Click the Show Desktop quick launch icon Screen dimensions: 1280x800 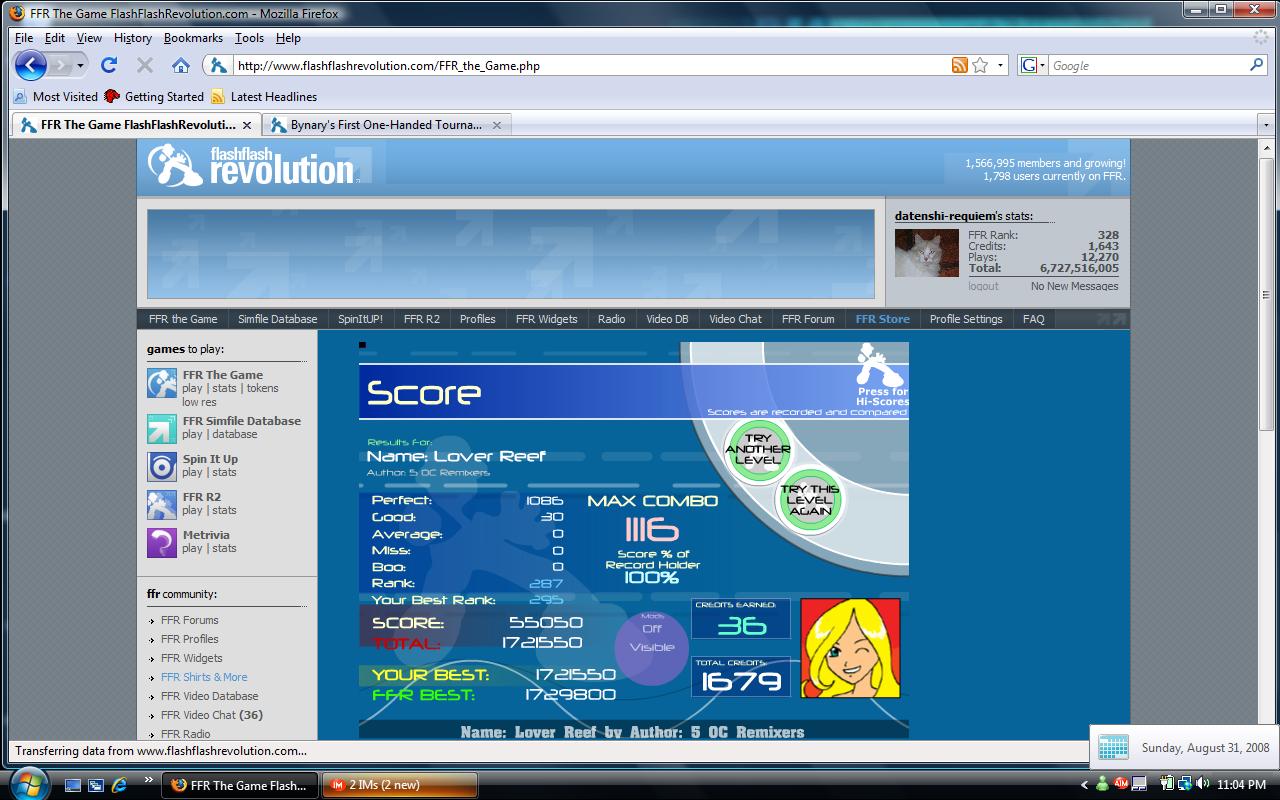(74, 785)
